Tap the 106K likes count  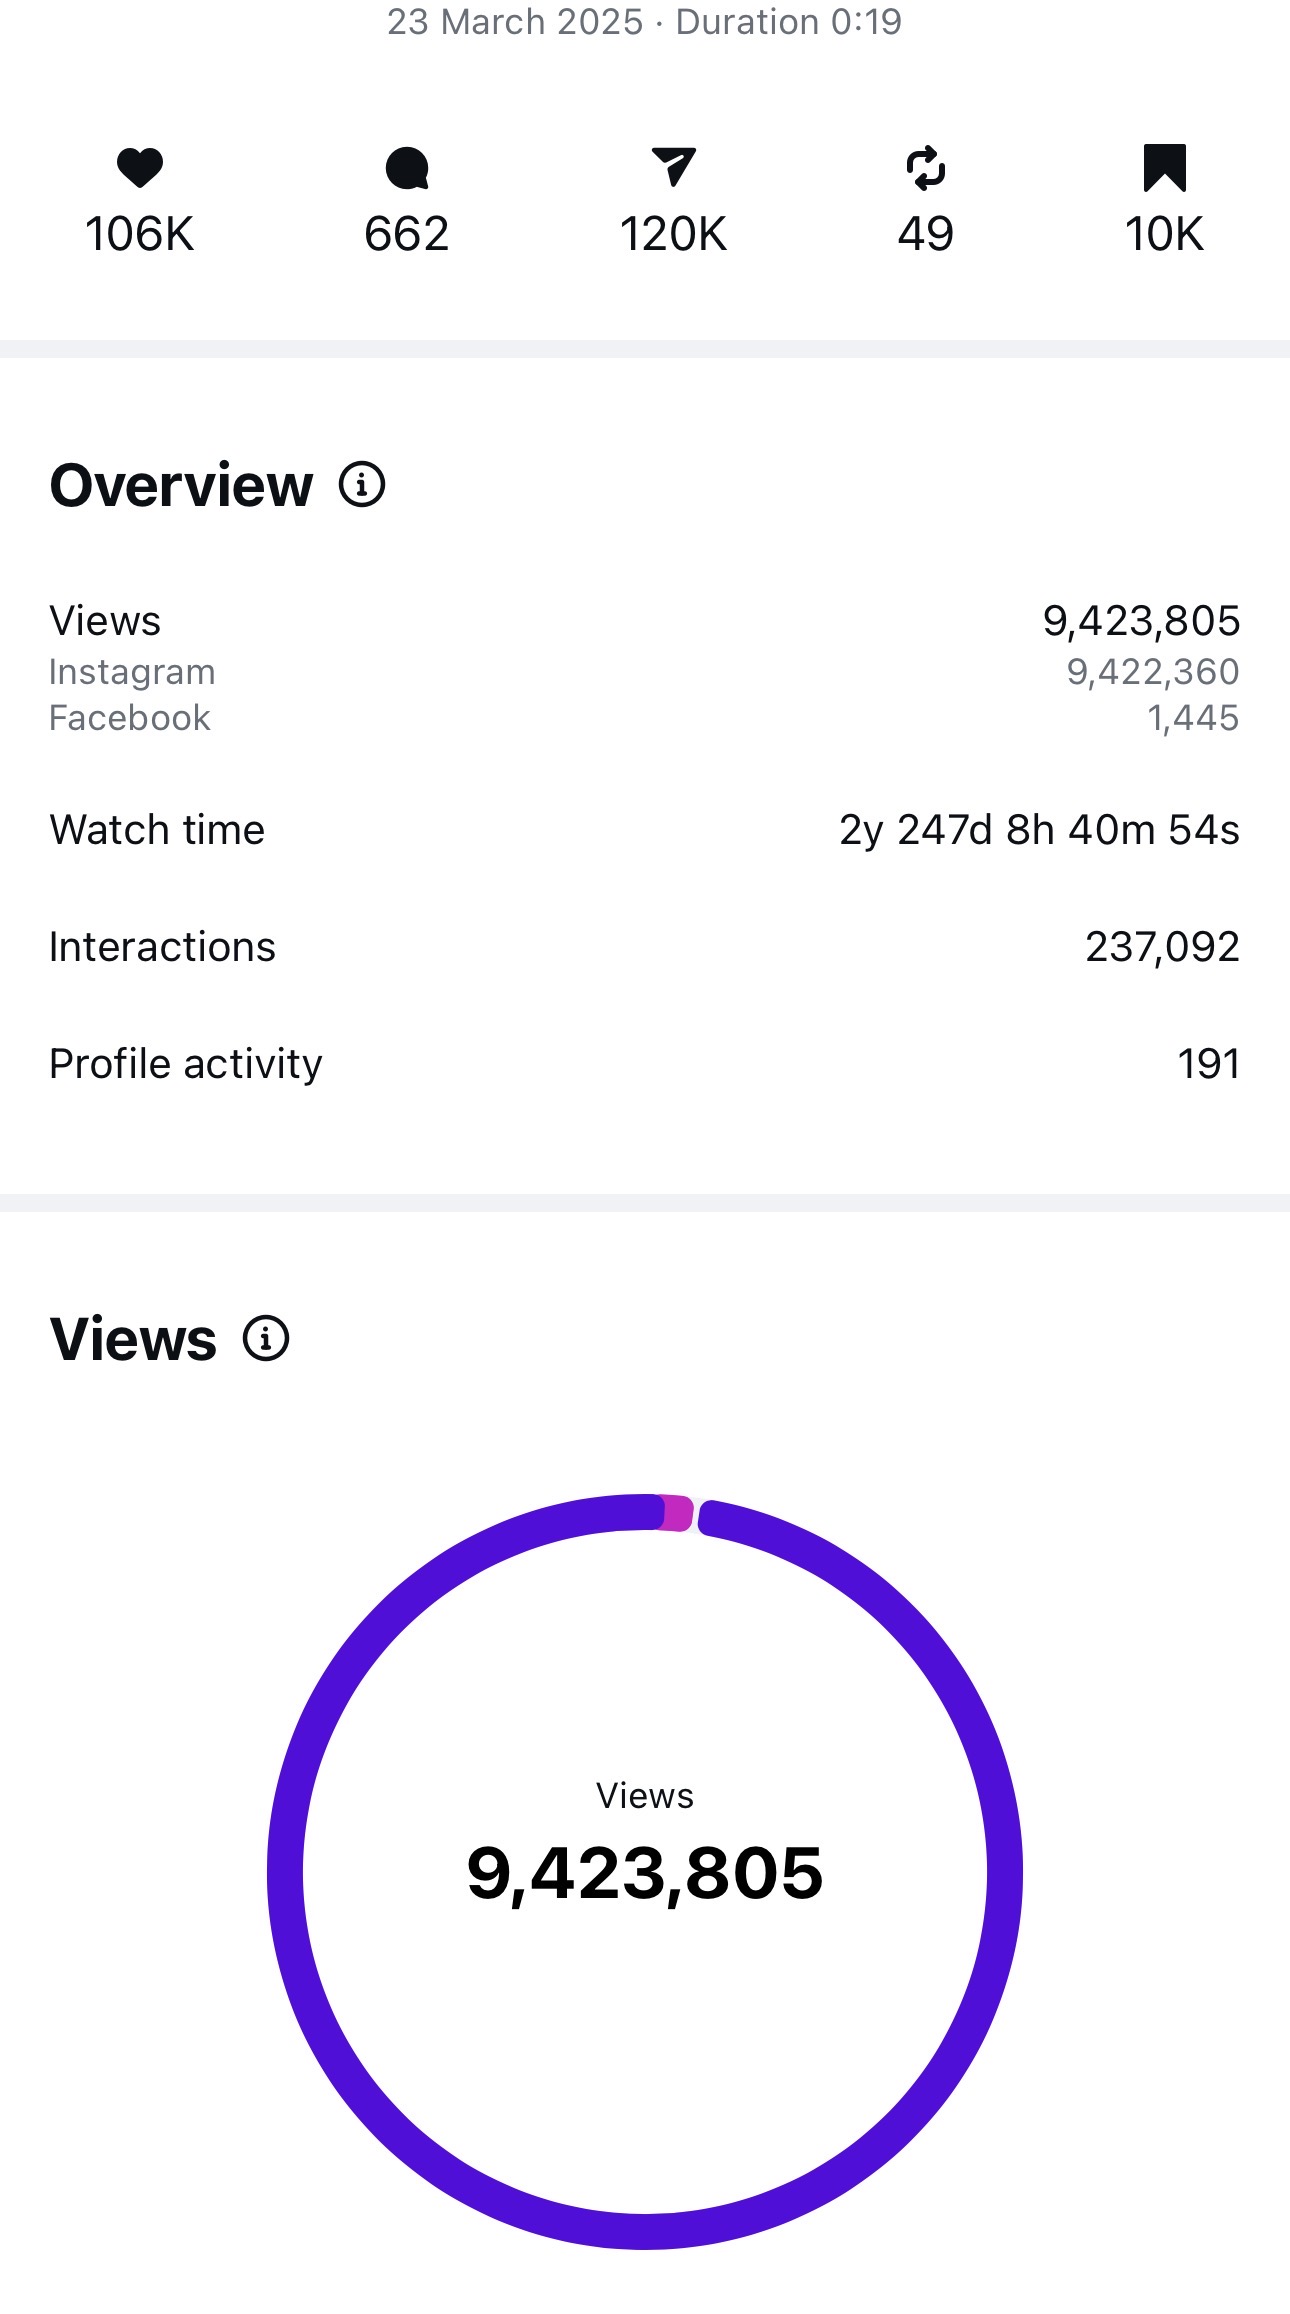139,234
